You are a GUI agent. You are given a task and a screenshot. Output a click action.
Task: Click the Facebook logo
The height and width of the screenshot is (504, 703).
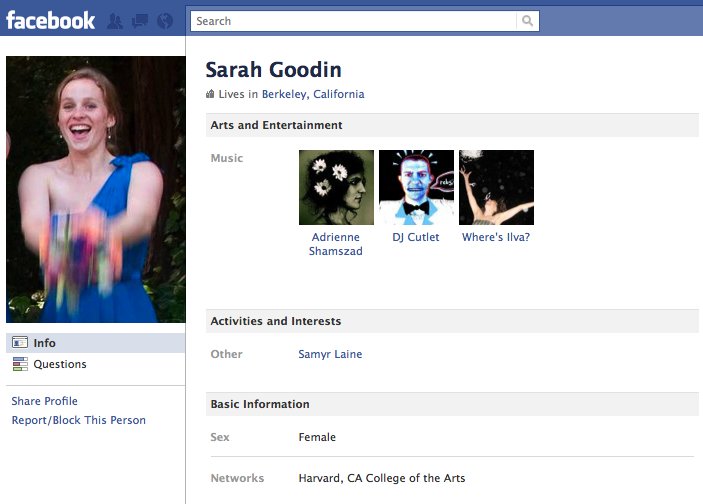tap(50, 19)
